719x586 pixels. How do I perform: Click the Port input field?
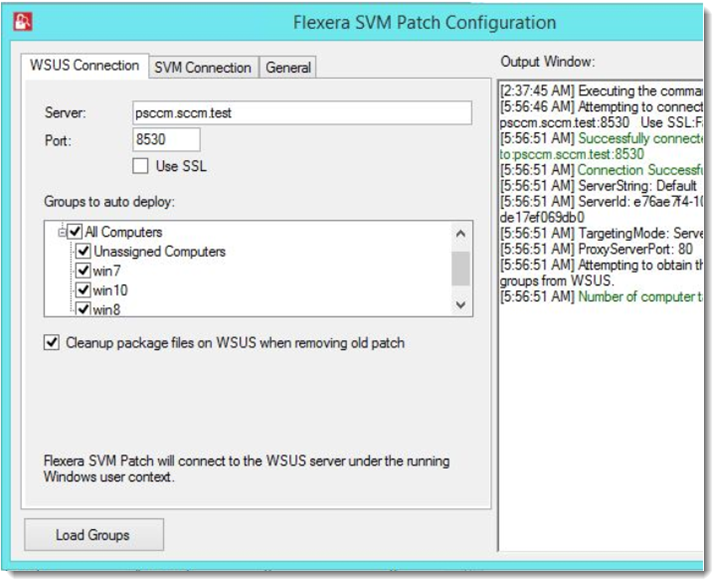point(166,139)
